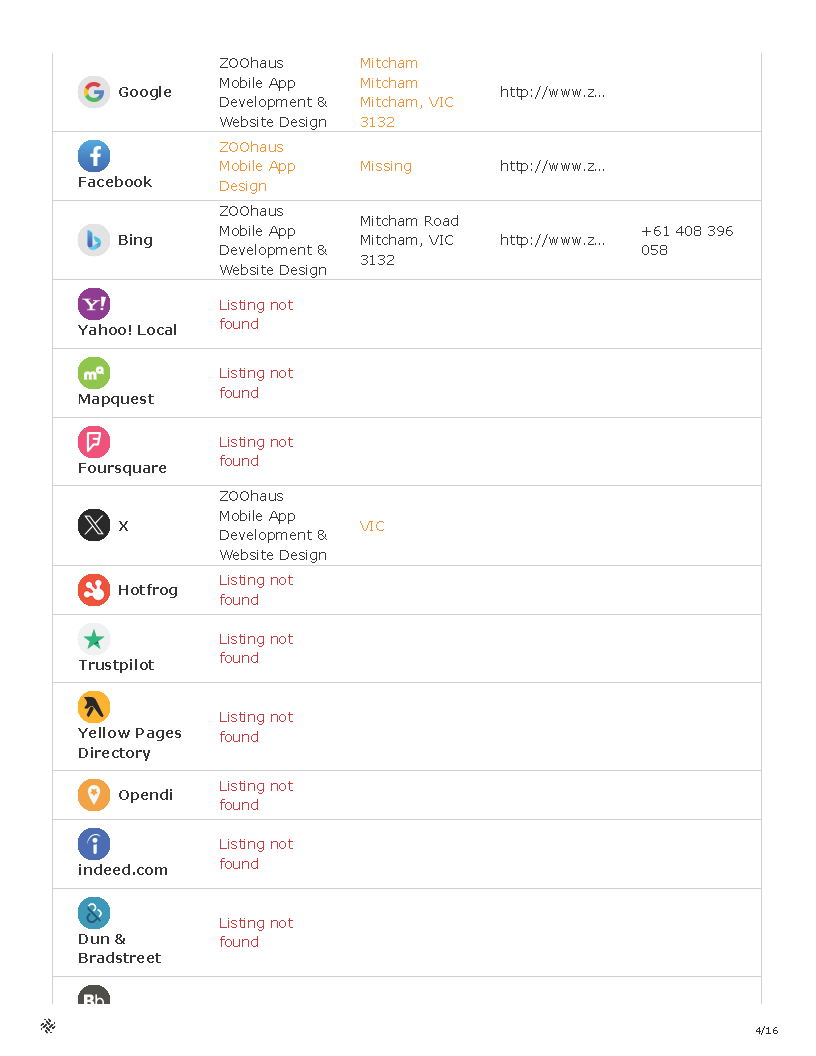This screenshot has width=816, height=1056.
Task: Click the Missing address text for Facebook
Action: pyautogui.click(x=386, y=166)
